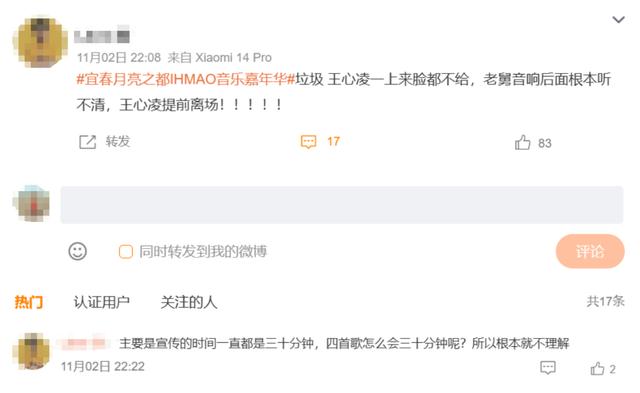Image resolution: width=640 pixels, height=393 pixels.
Task: Click the orange 评论 submit button
Action: (590, 251)
